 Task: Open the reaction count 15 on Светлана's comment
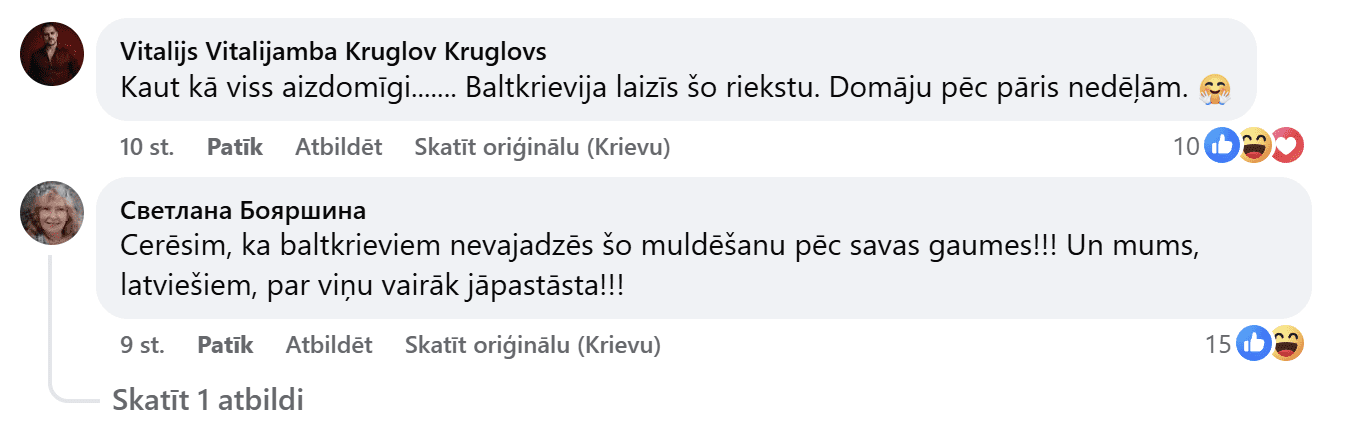(1218, 345)
